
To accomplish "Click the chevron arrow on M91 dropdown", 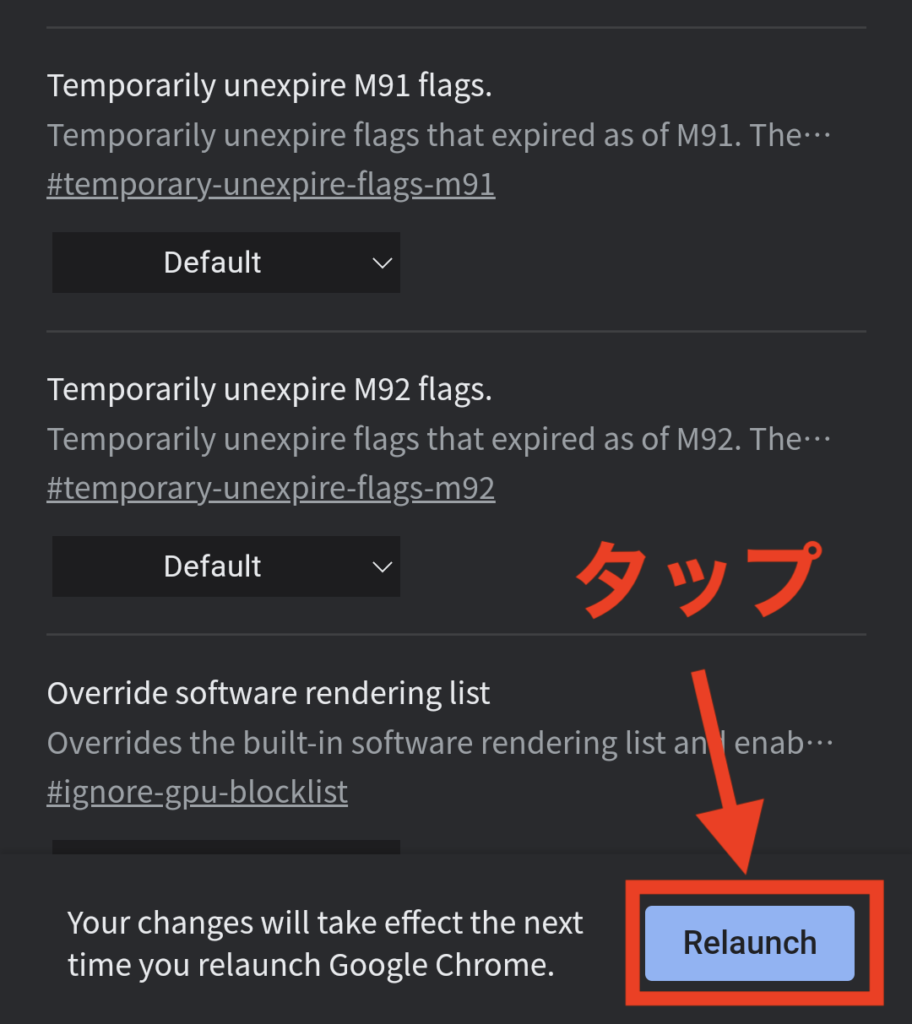I will (x=382, y=263).
